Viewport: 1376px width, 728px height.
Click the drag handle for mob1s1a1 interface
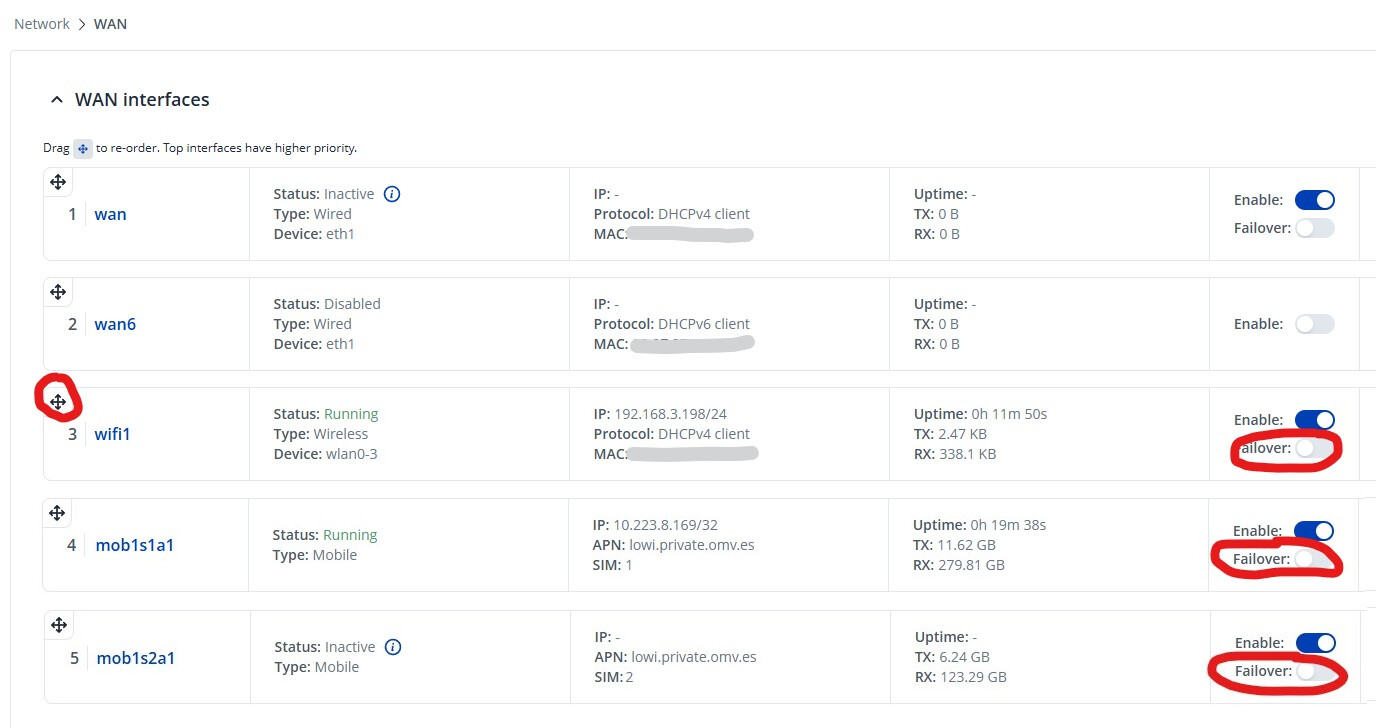[x=57, y=513]
